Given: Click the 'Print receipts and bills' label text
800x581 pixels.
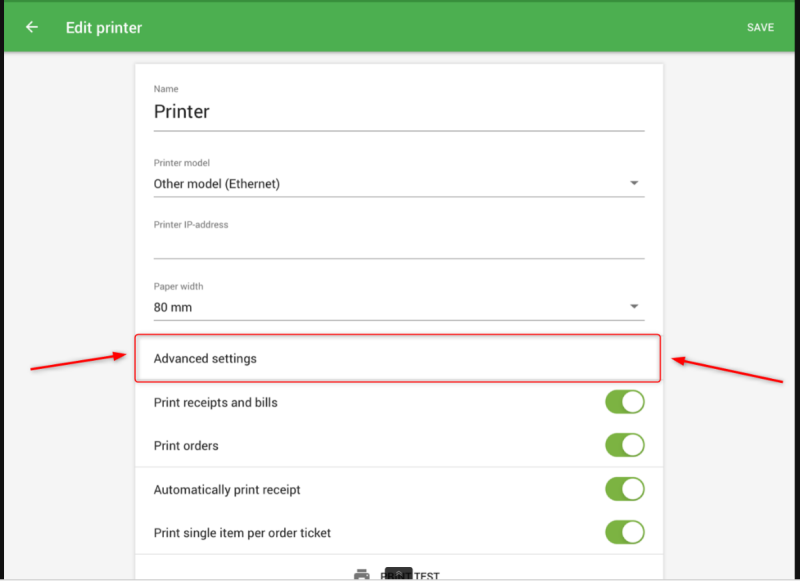Looking at the screenshot, I should pyautogui.click(x=216, y=402).
